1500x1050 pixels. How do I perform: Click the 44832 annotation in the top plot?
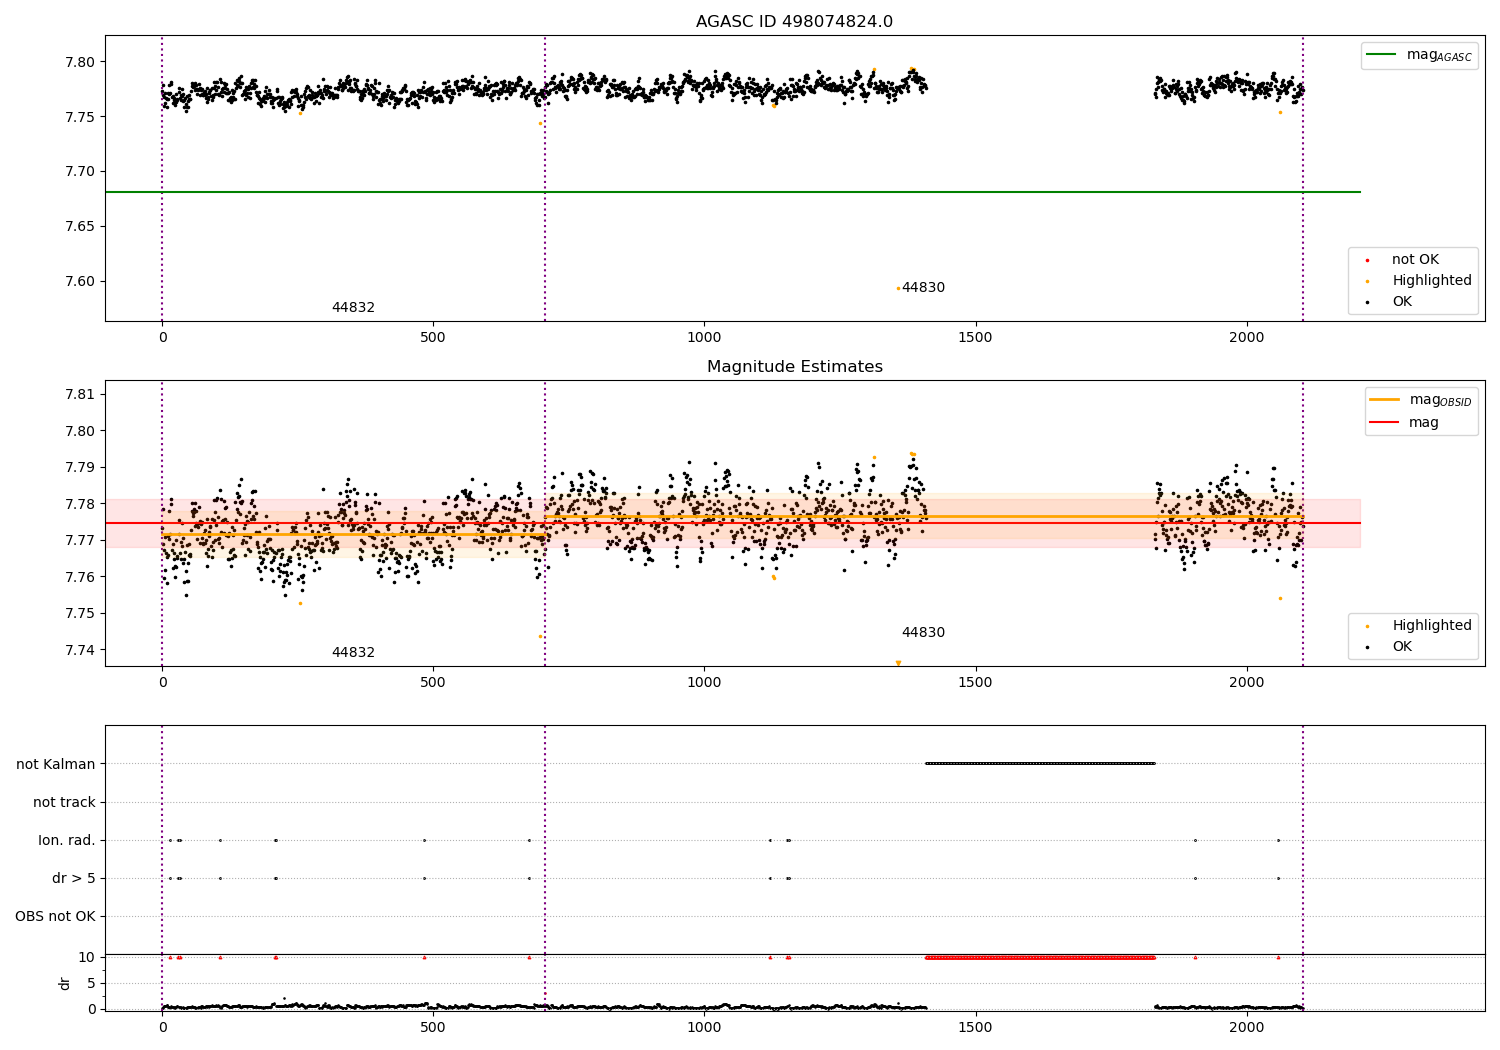click(353, 308)
